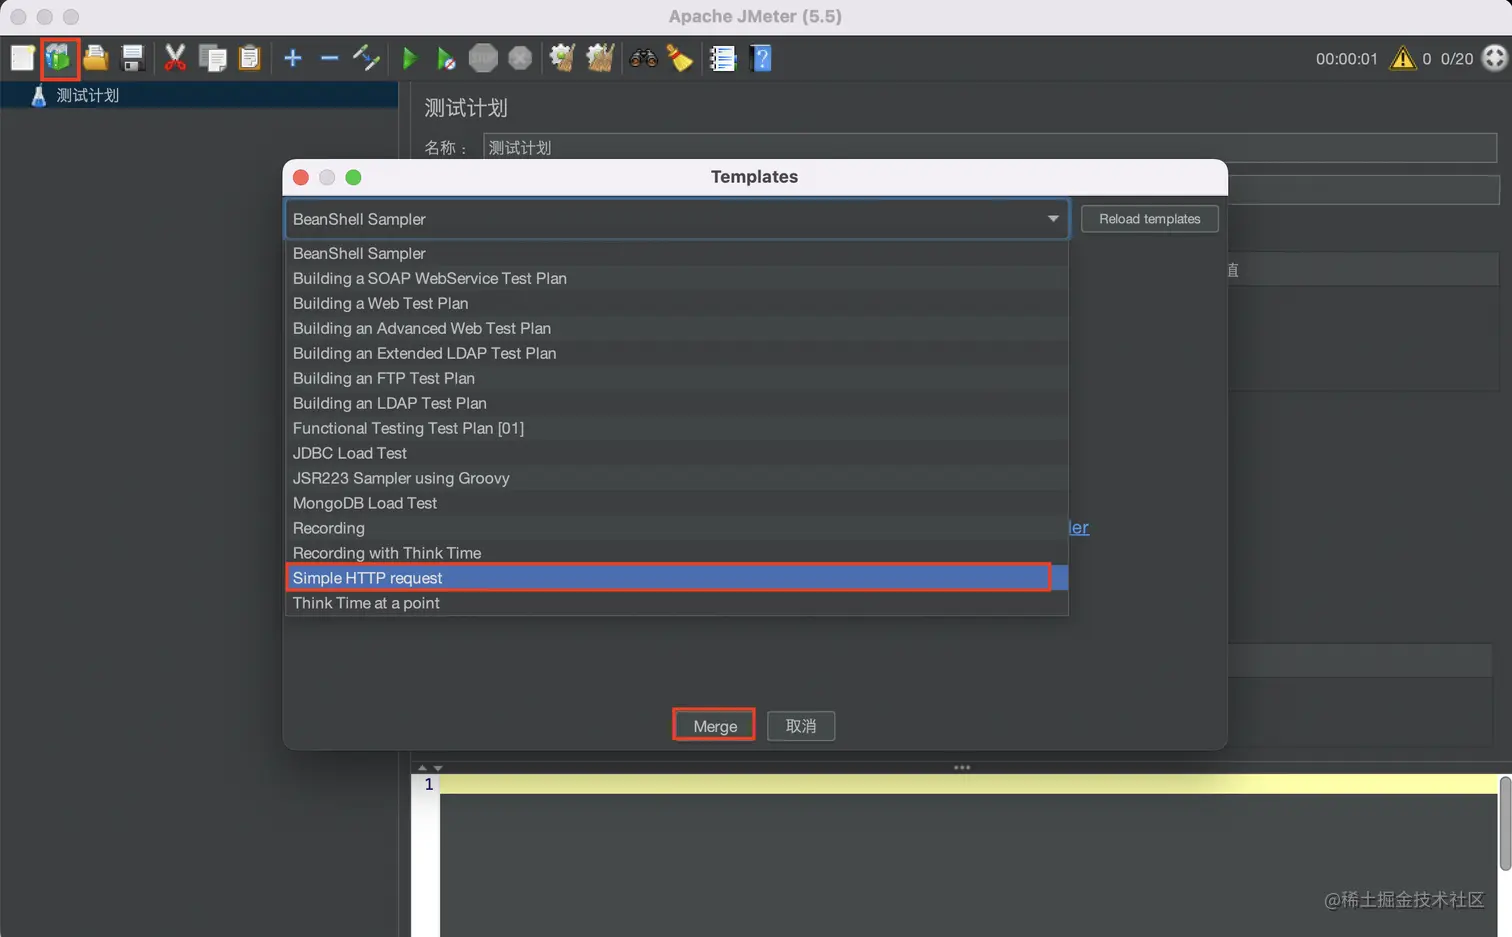
Task: Click the Reload templates button
Action: 1149,219
